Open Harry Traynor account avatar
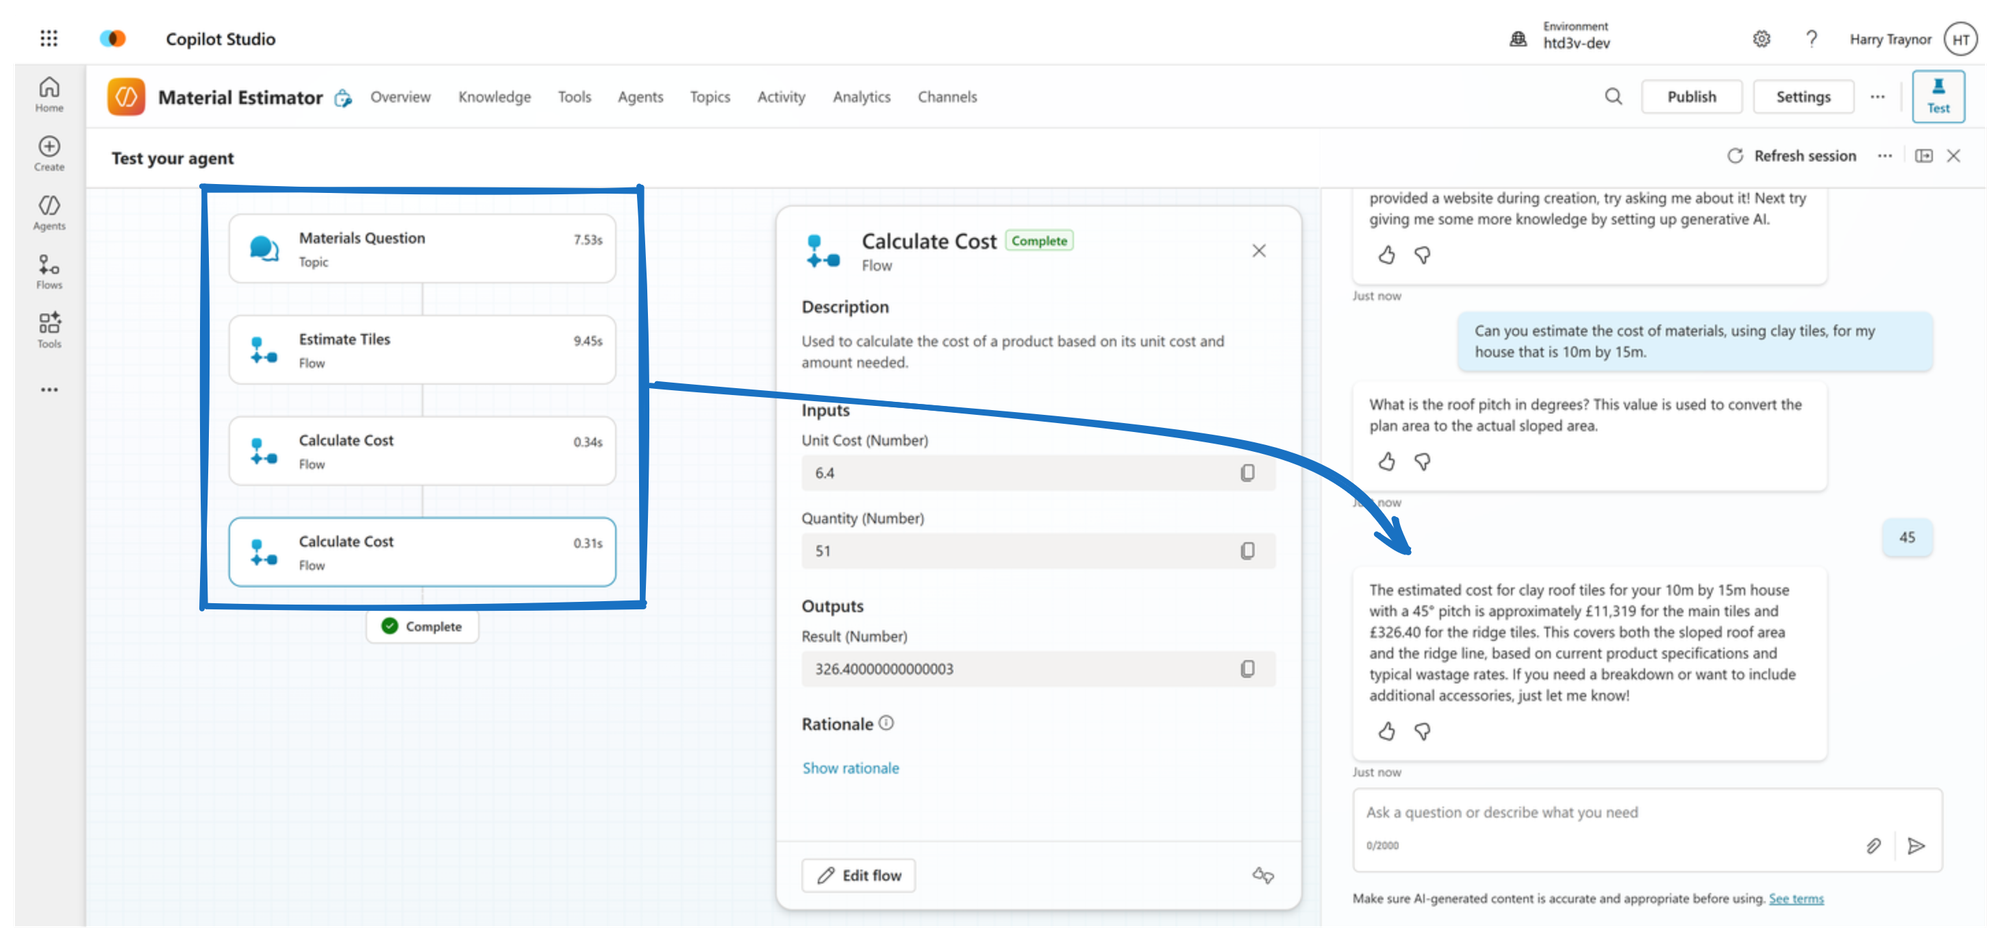 coord(1961,39)
